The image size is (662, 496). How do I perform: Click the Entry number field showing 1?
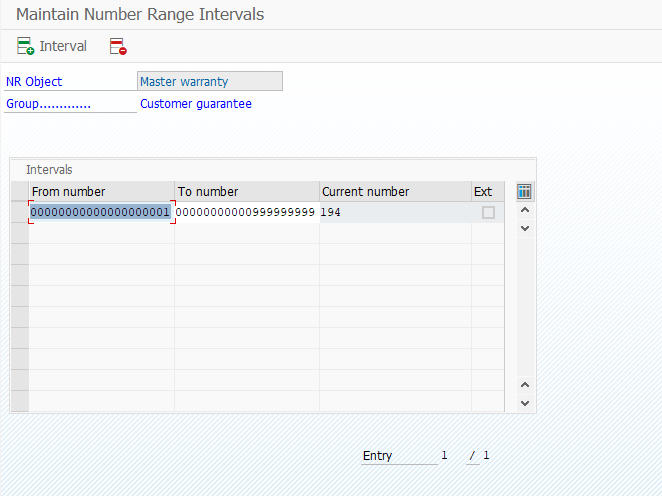coord(444,455)
